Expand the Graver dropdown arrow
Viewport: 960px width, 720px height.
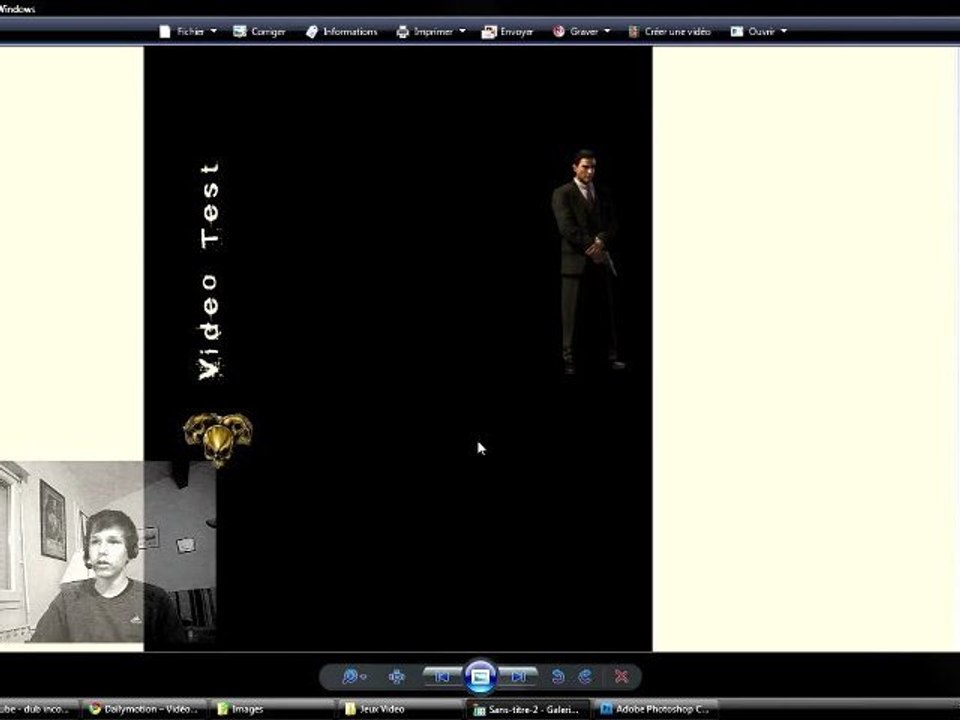607,31
